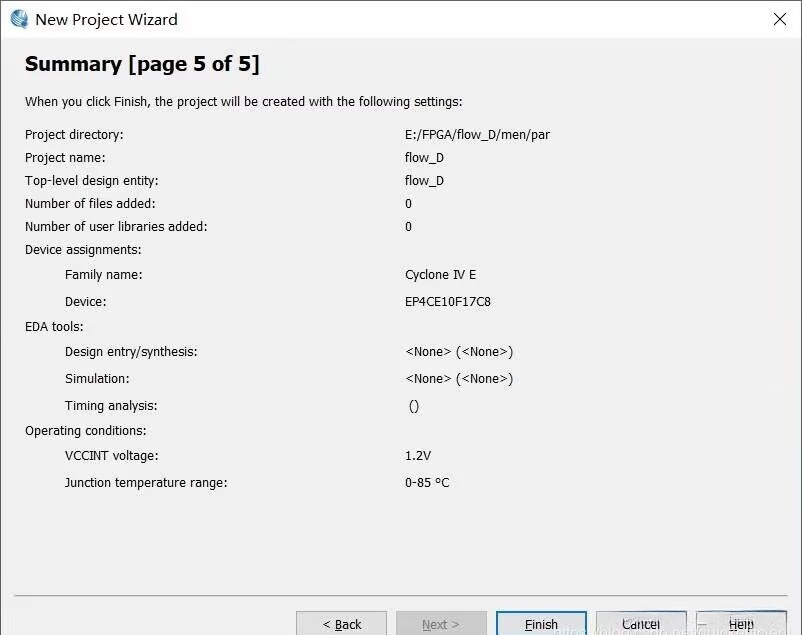802x635 pixels.
Task: Click the Timing analysis: label
Action: click(x=111, y=406)
